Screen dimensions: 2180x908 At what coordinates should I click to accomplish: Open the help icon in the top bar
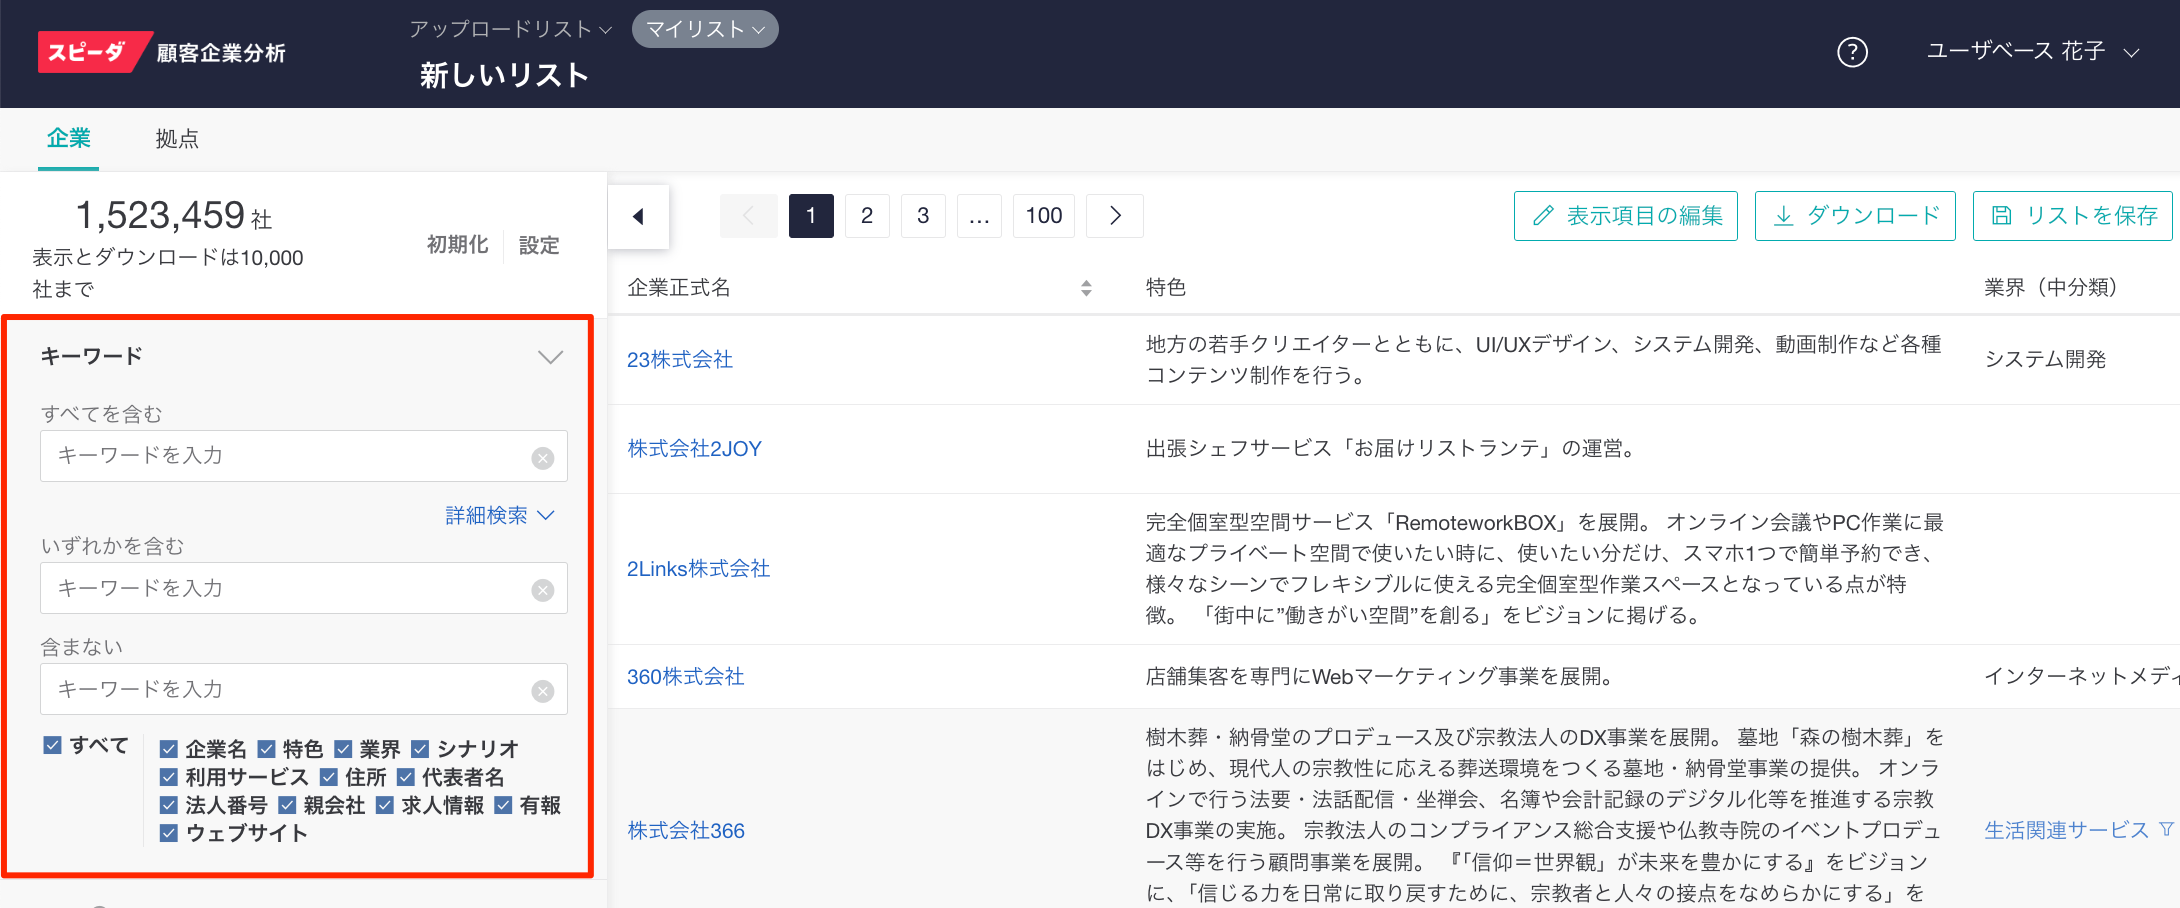point(1852,52)
